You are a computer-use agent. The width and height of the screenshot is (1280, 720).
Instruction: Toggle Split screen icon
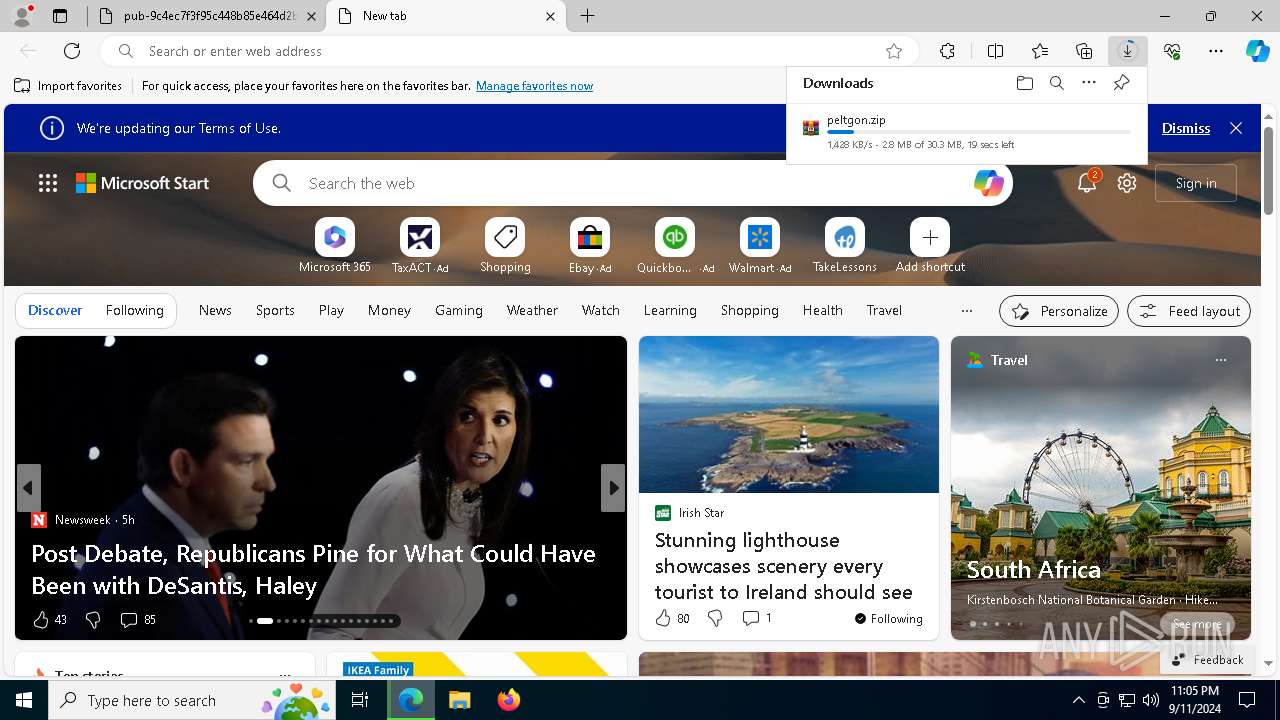pos(995,51)
